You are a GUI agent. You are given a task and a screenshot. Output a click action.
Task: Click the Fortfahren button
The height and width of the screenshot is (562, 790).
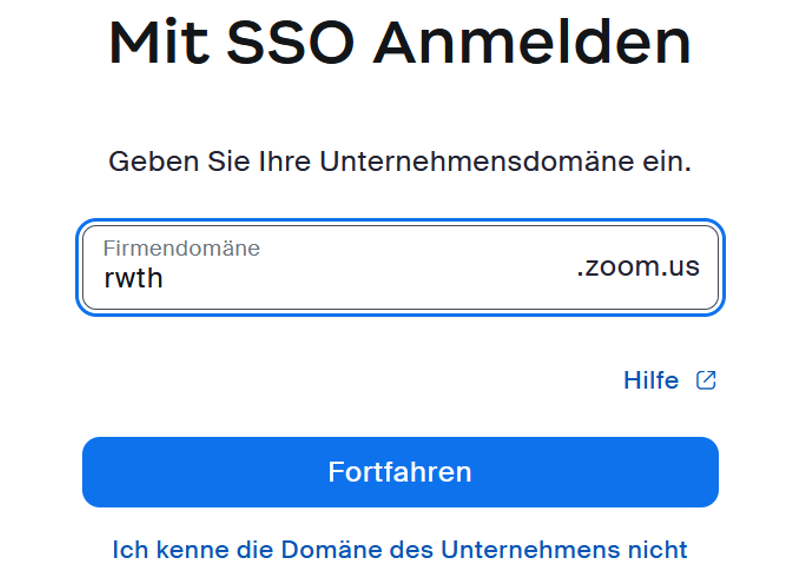(400, 472)
